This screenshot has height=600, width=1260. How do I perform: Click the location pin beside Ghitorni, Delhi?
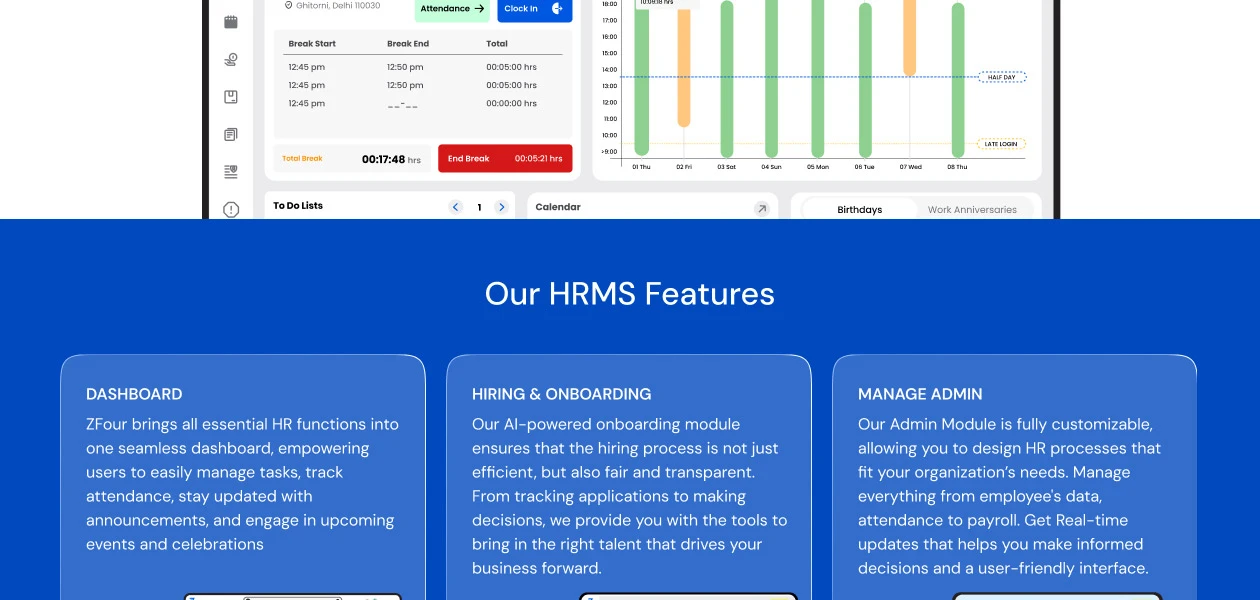pyautogui.click(x=289, y=6)
